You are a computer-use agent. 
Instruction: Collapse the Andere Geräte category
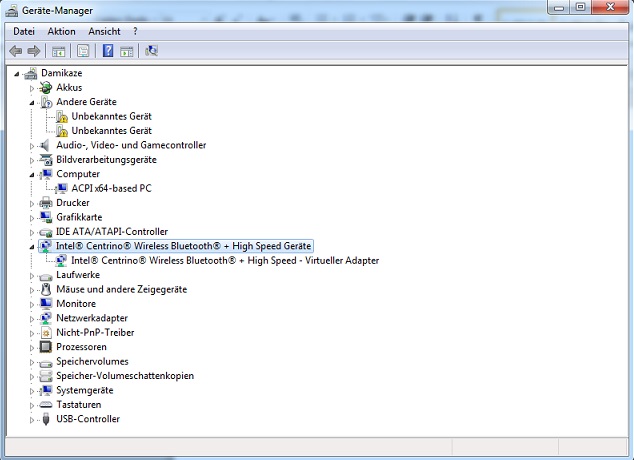32,103
